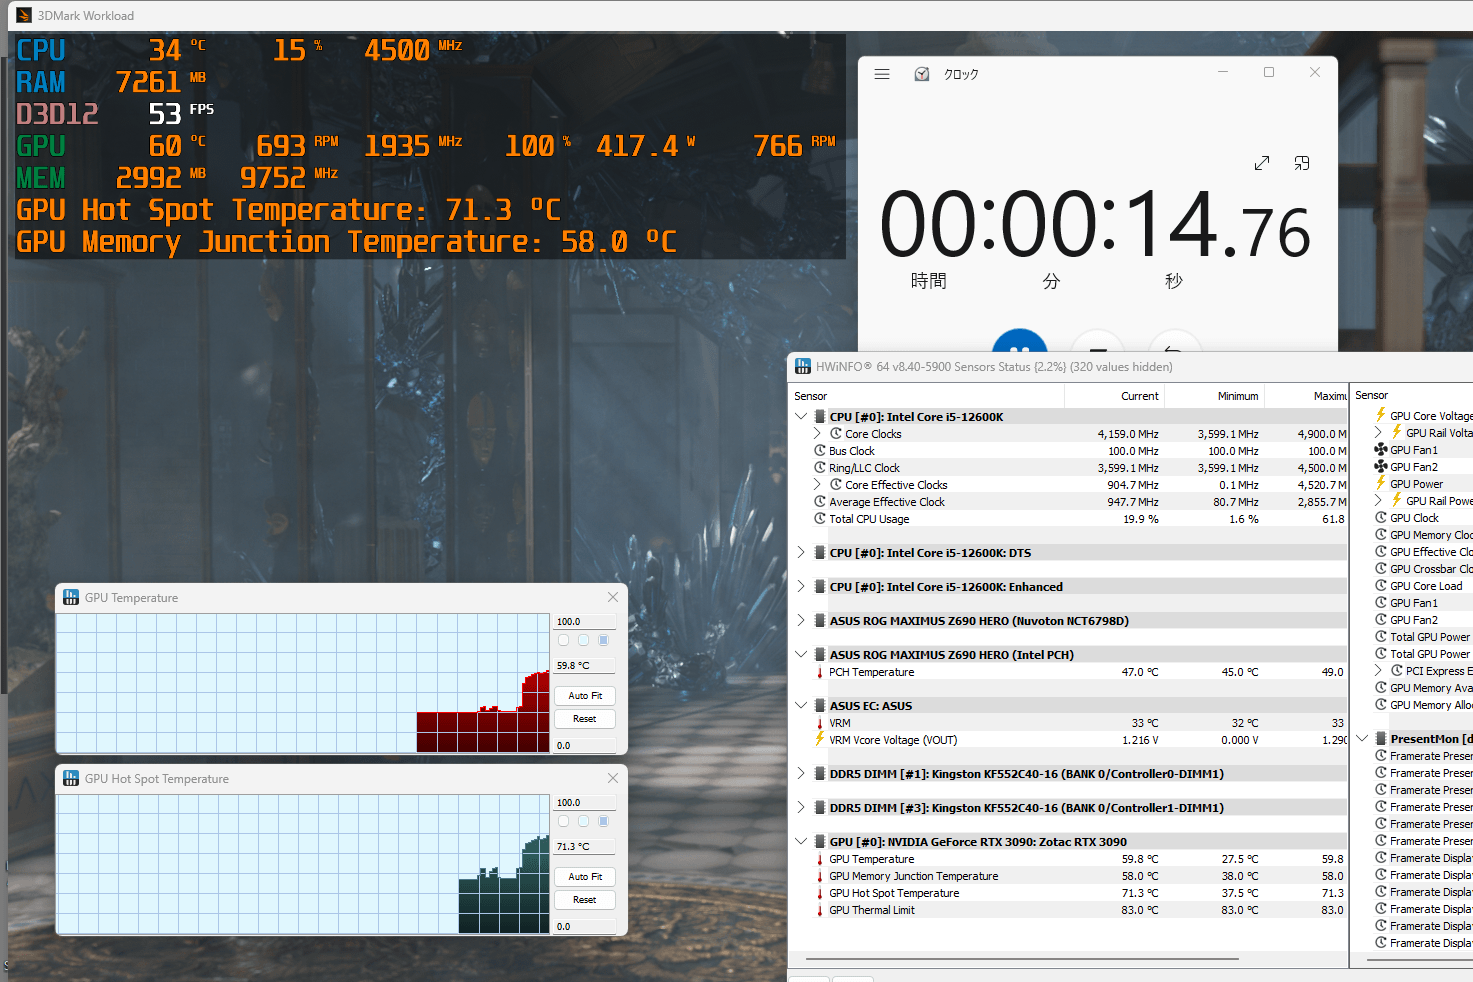
Task: Click the thermometer icon beside PCH Temperature
Action: [820, 672]
